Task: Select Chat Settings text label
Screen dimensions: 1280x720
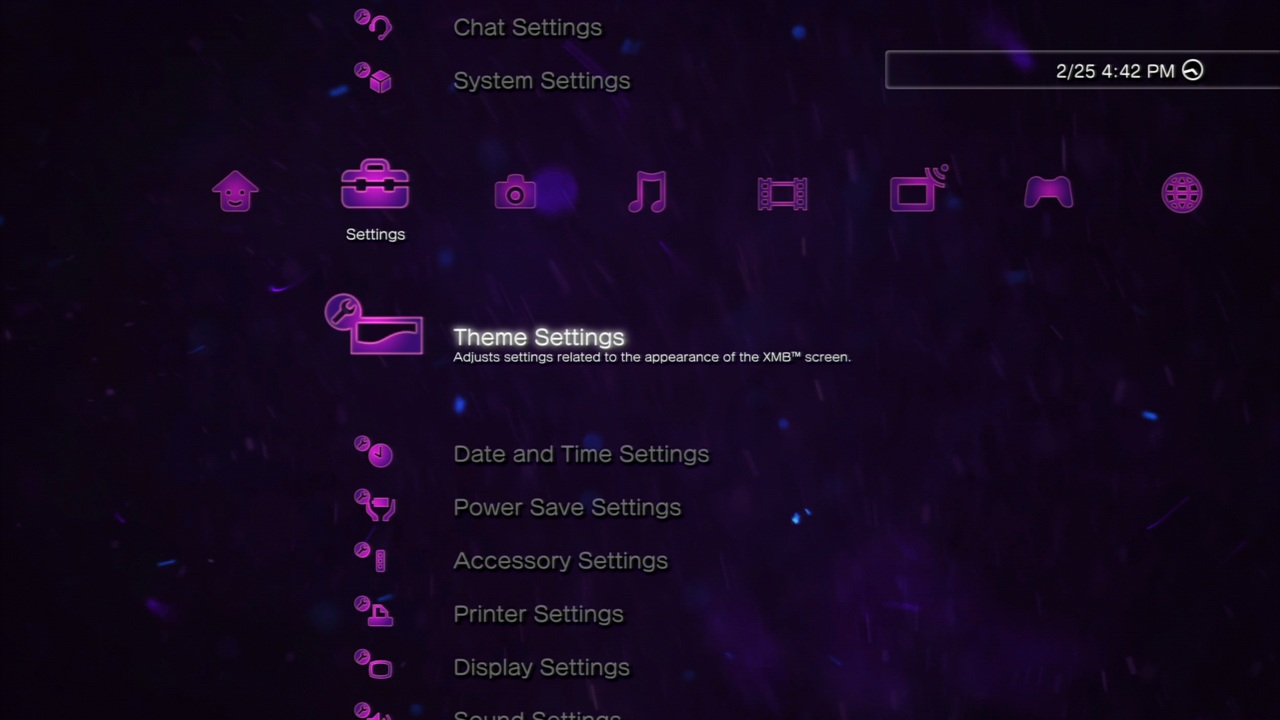Action: click(x=528, y=27)
